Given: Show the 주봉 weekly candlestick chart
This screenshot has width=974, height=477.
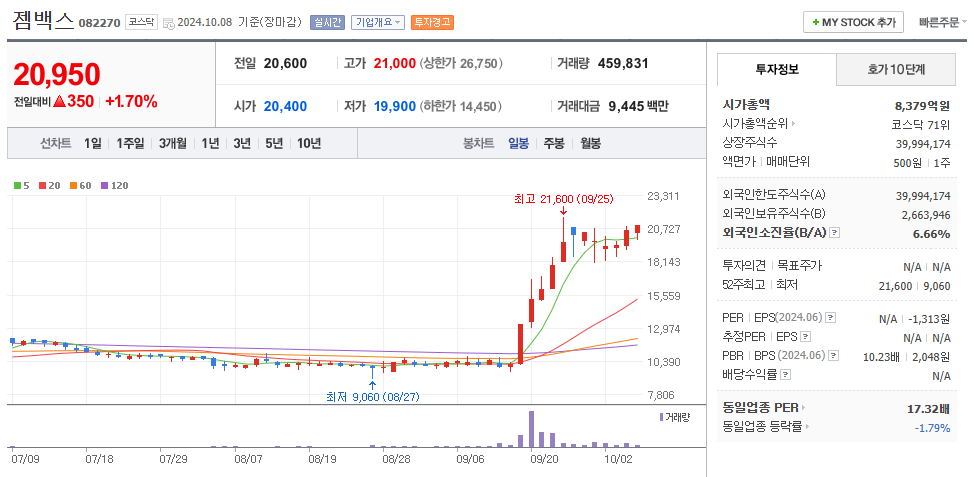Looking at the screenshot, I should point(553,143).
